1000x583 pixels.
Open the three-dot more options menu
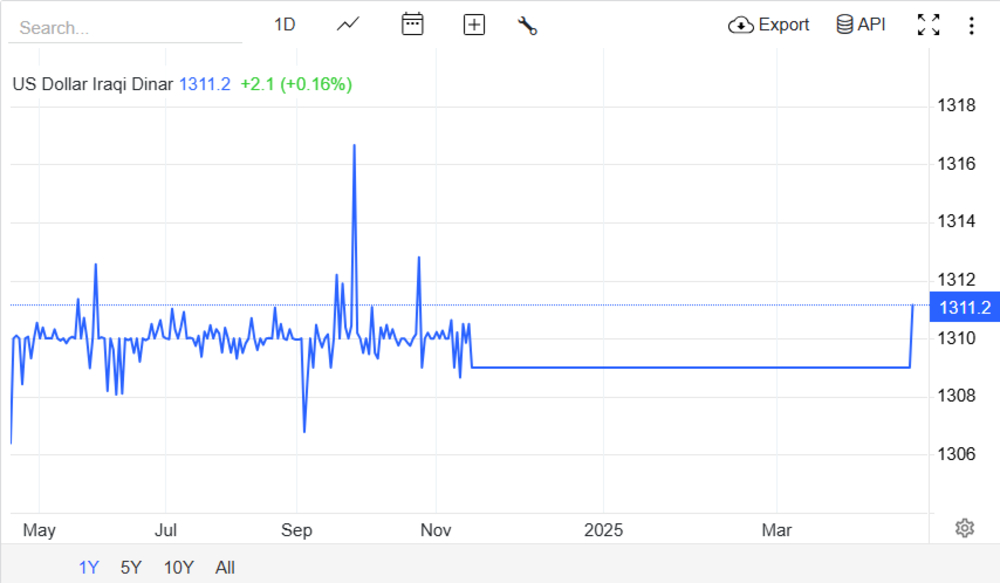(971, 25)
